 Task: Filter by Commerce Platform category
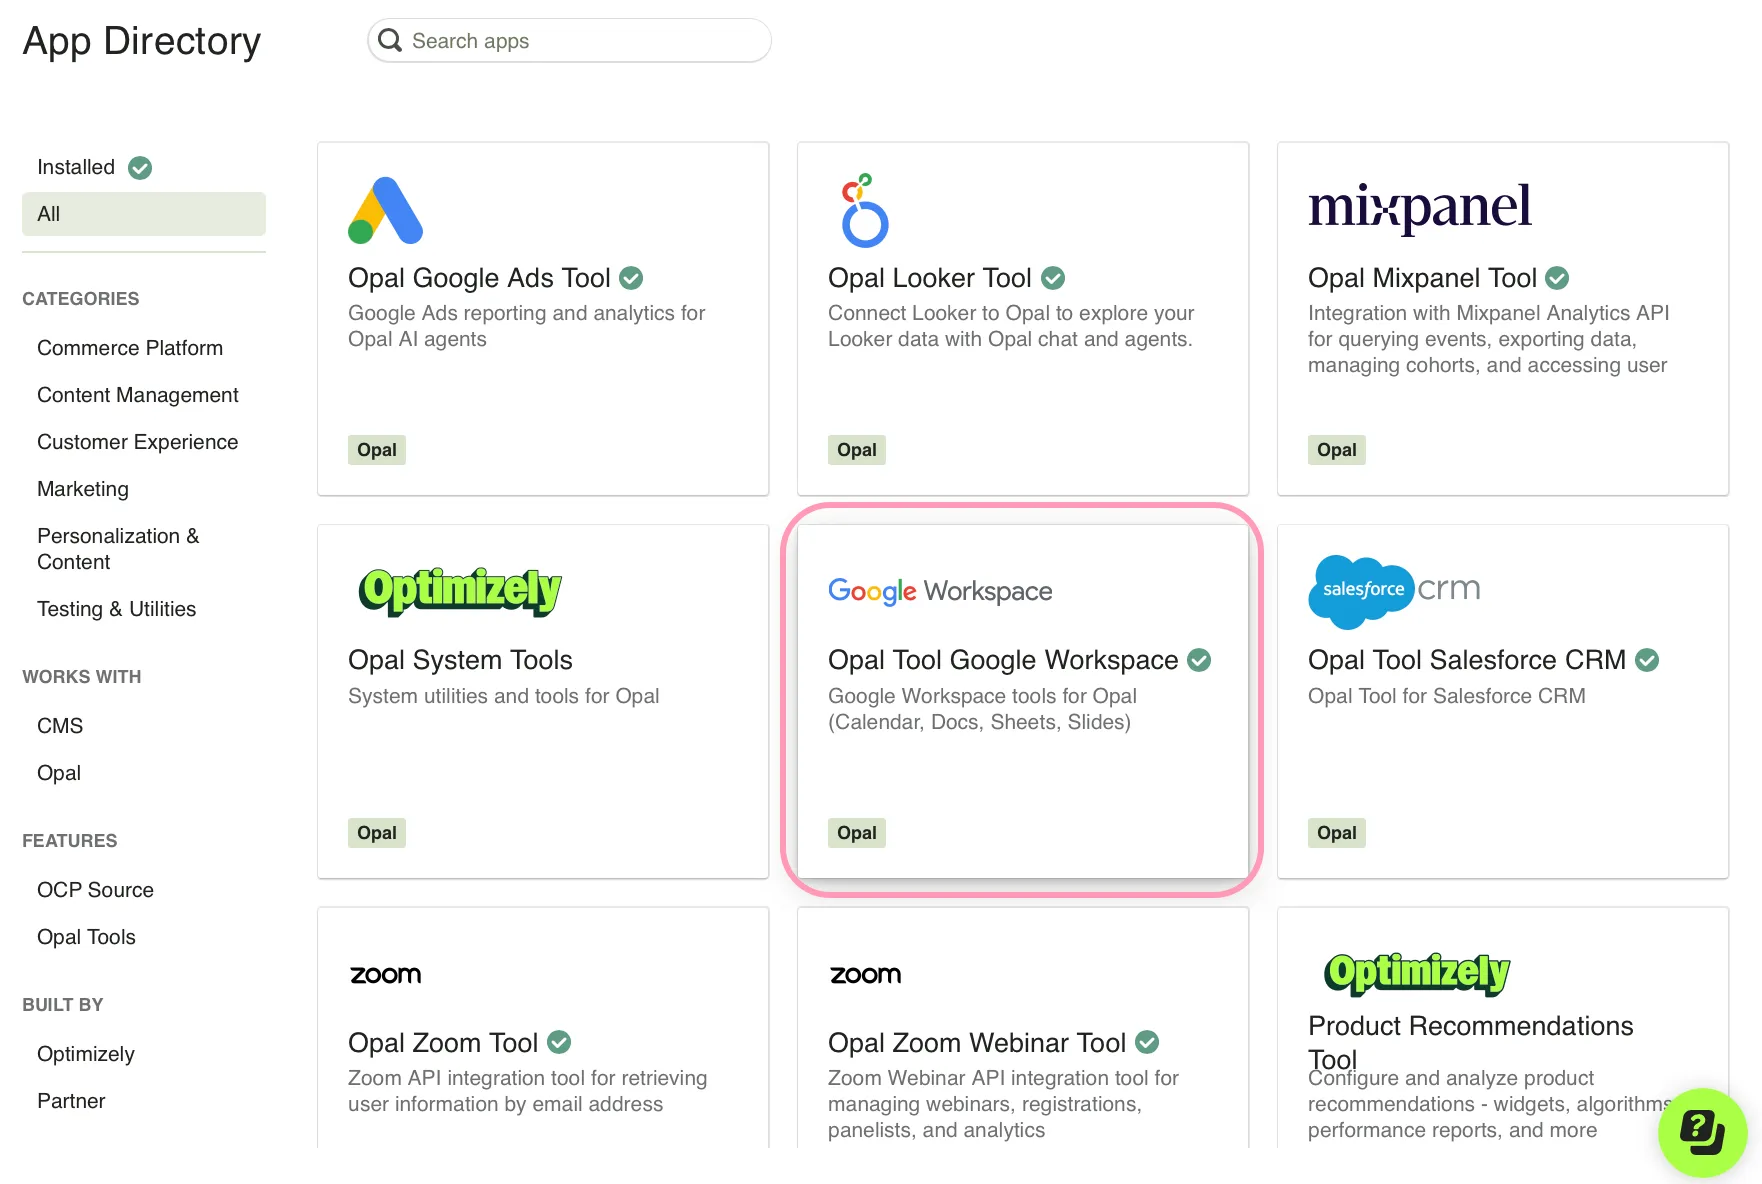tap(130, 348)
